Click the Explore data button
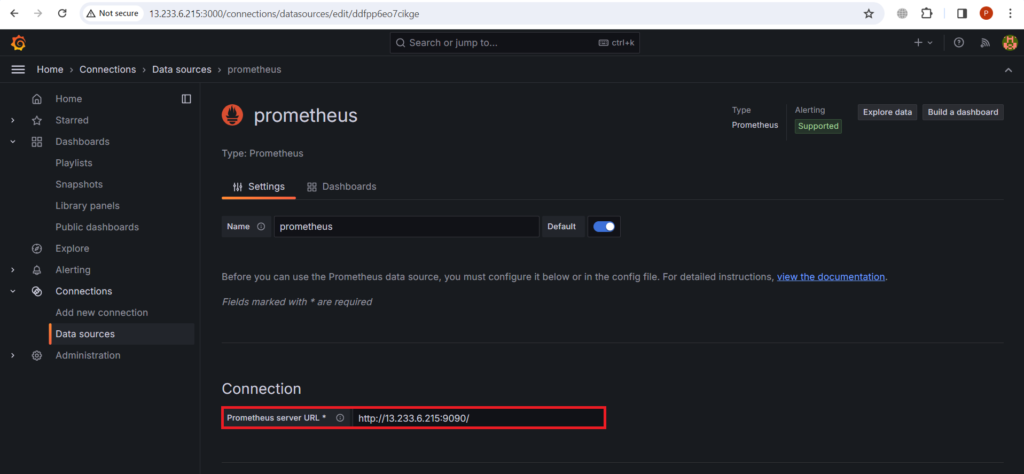Viewport: 1024px width, 474px height. [x=888, y=112]
